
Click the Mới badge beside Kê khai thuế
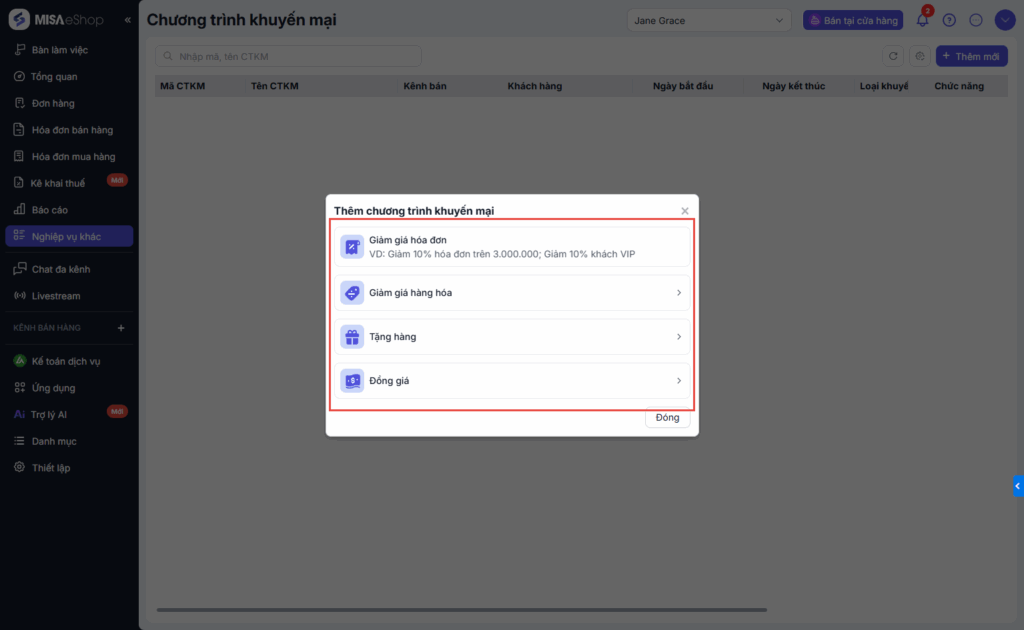click(x=118, y=180)
